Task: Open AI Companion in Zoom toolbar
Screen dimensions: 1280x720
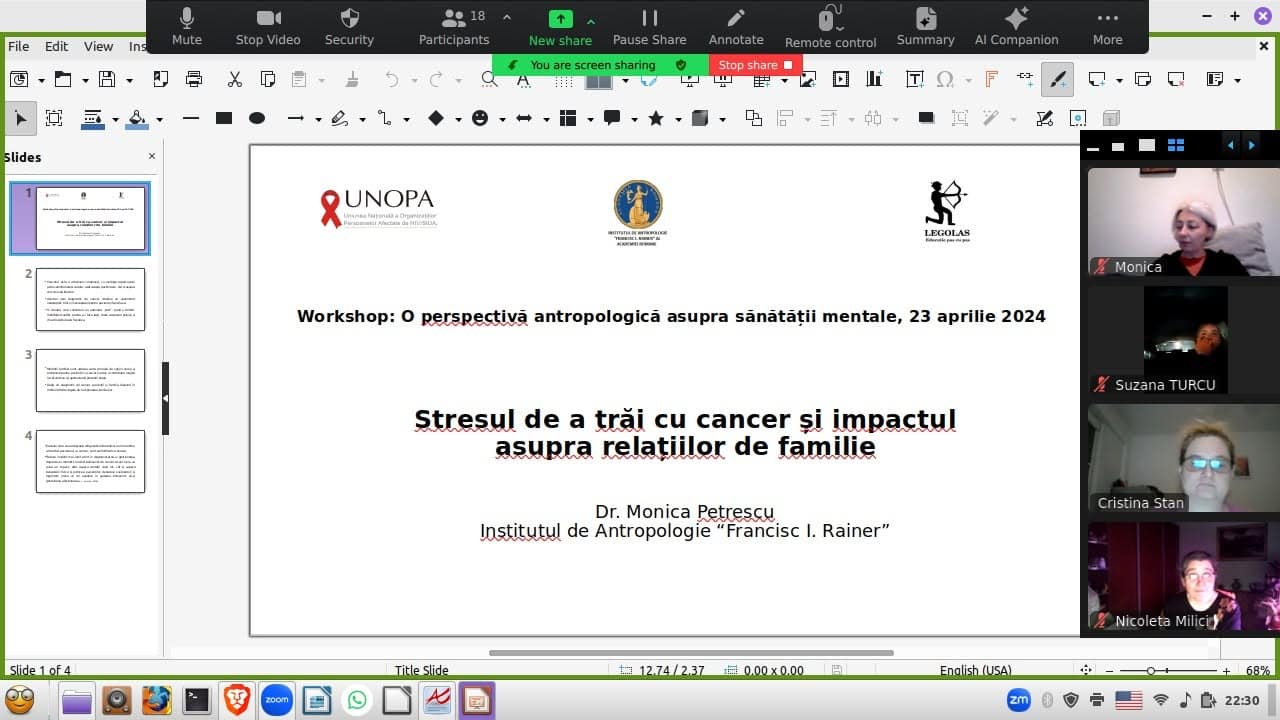Action: tap(1016, 27)
